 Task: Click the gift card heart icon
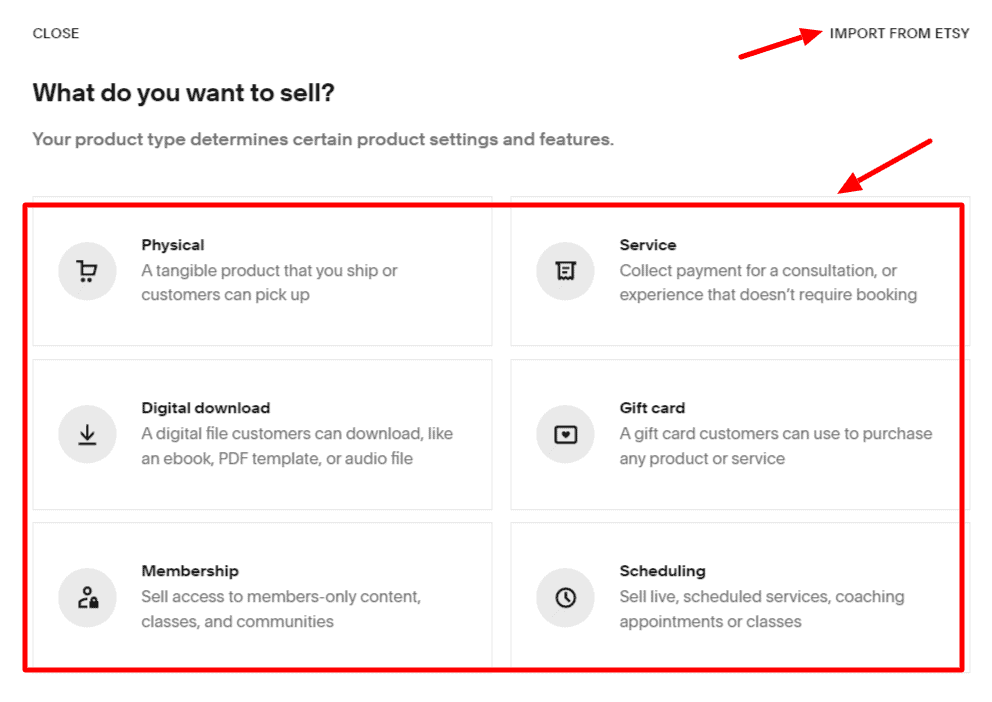[x=565, y=434]
